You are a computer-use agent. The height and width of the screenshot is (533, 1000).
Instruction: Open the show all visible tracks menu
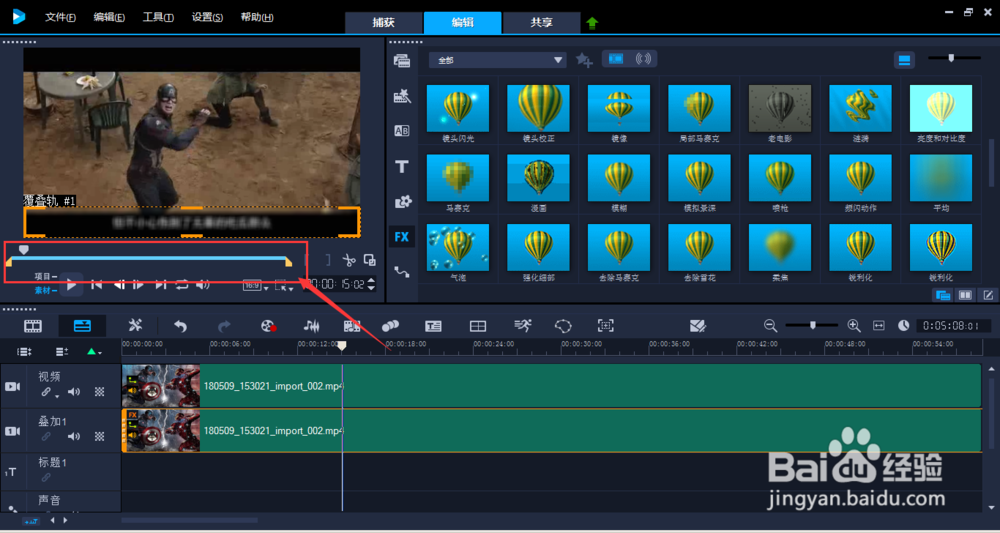coord(24,352)
